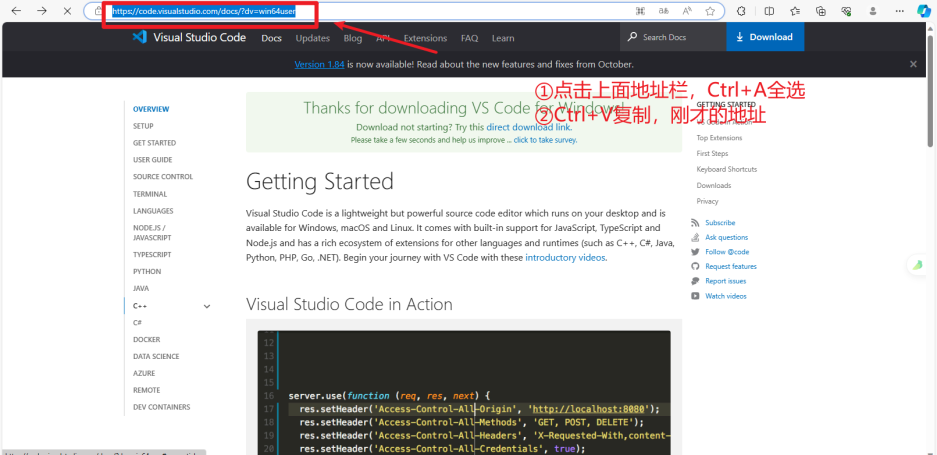The image size is (937, 455).
Task: Add this page to favorites with the star
Action: [x=710, y=11]
